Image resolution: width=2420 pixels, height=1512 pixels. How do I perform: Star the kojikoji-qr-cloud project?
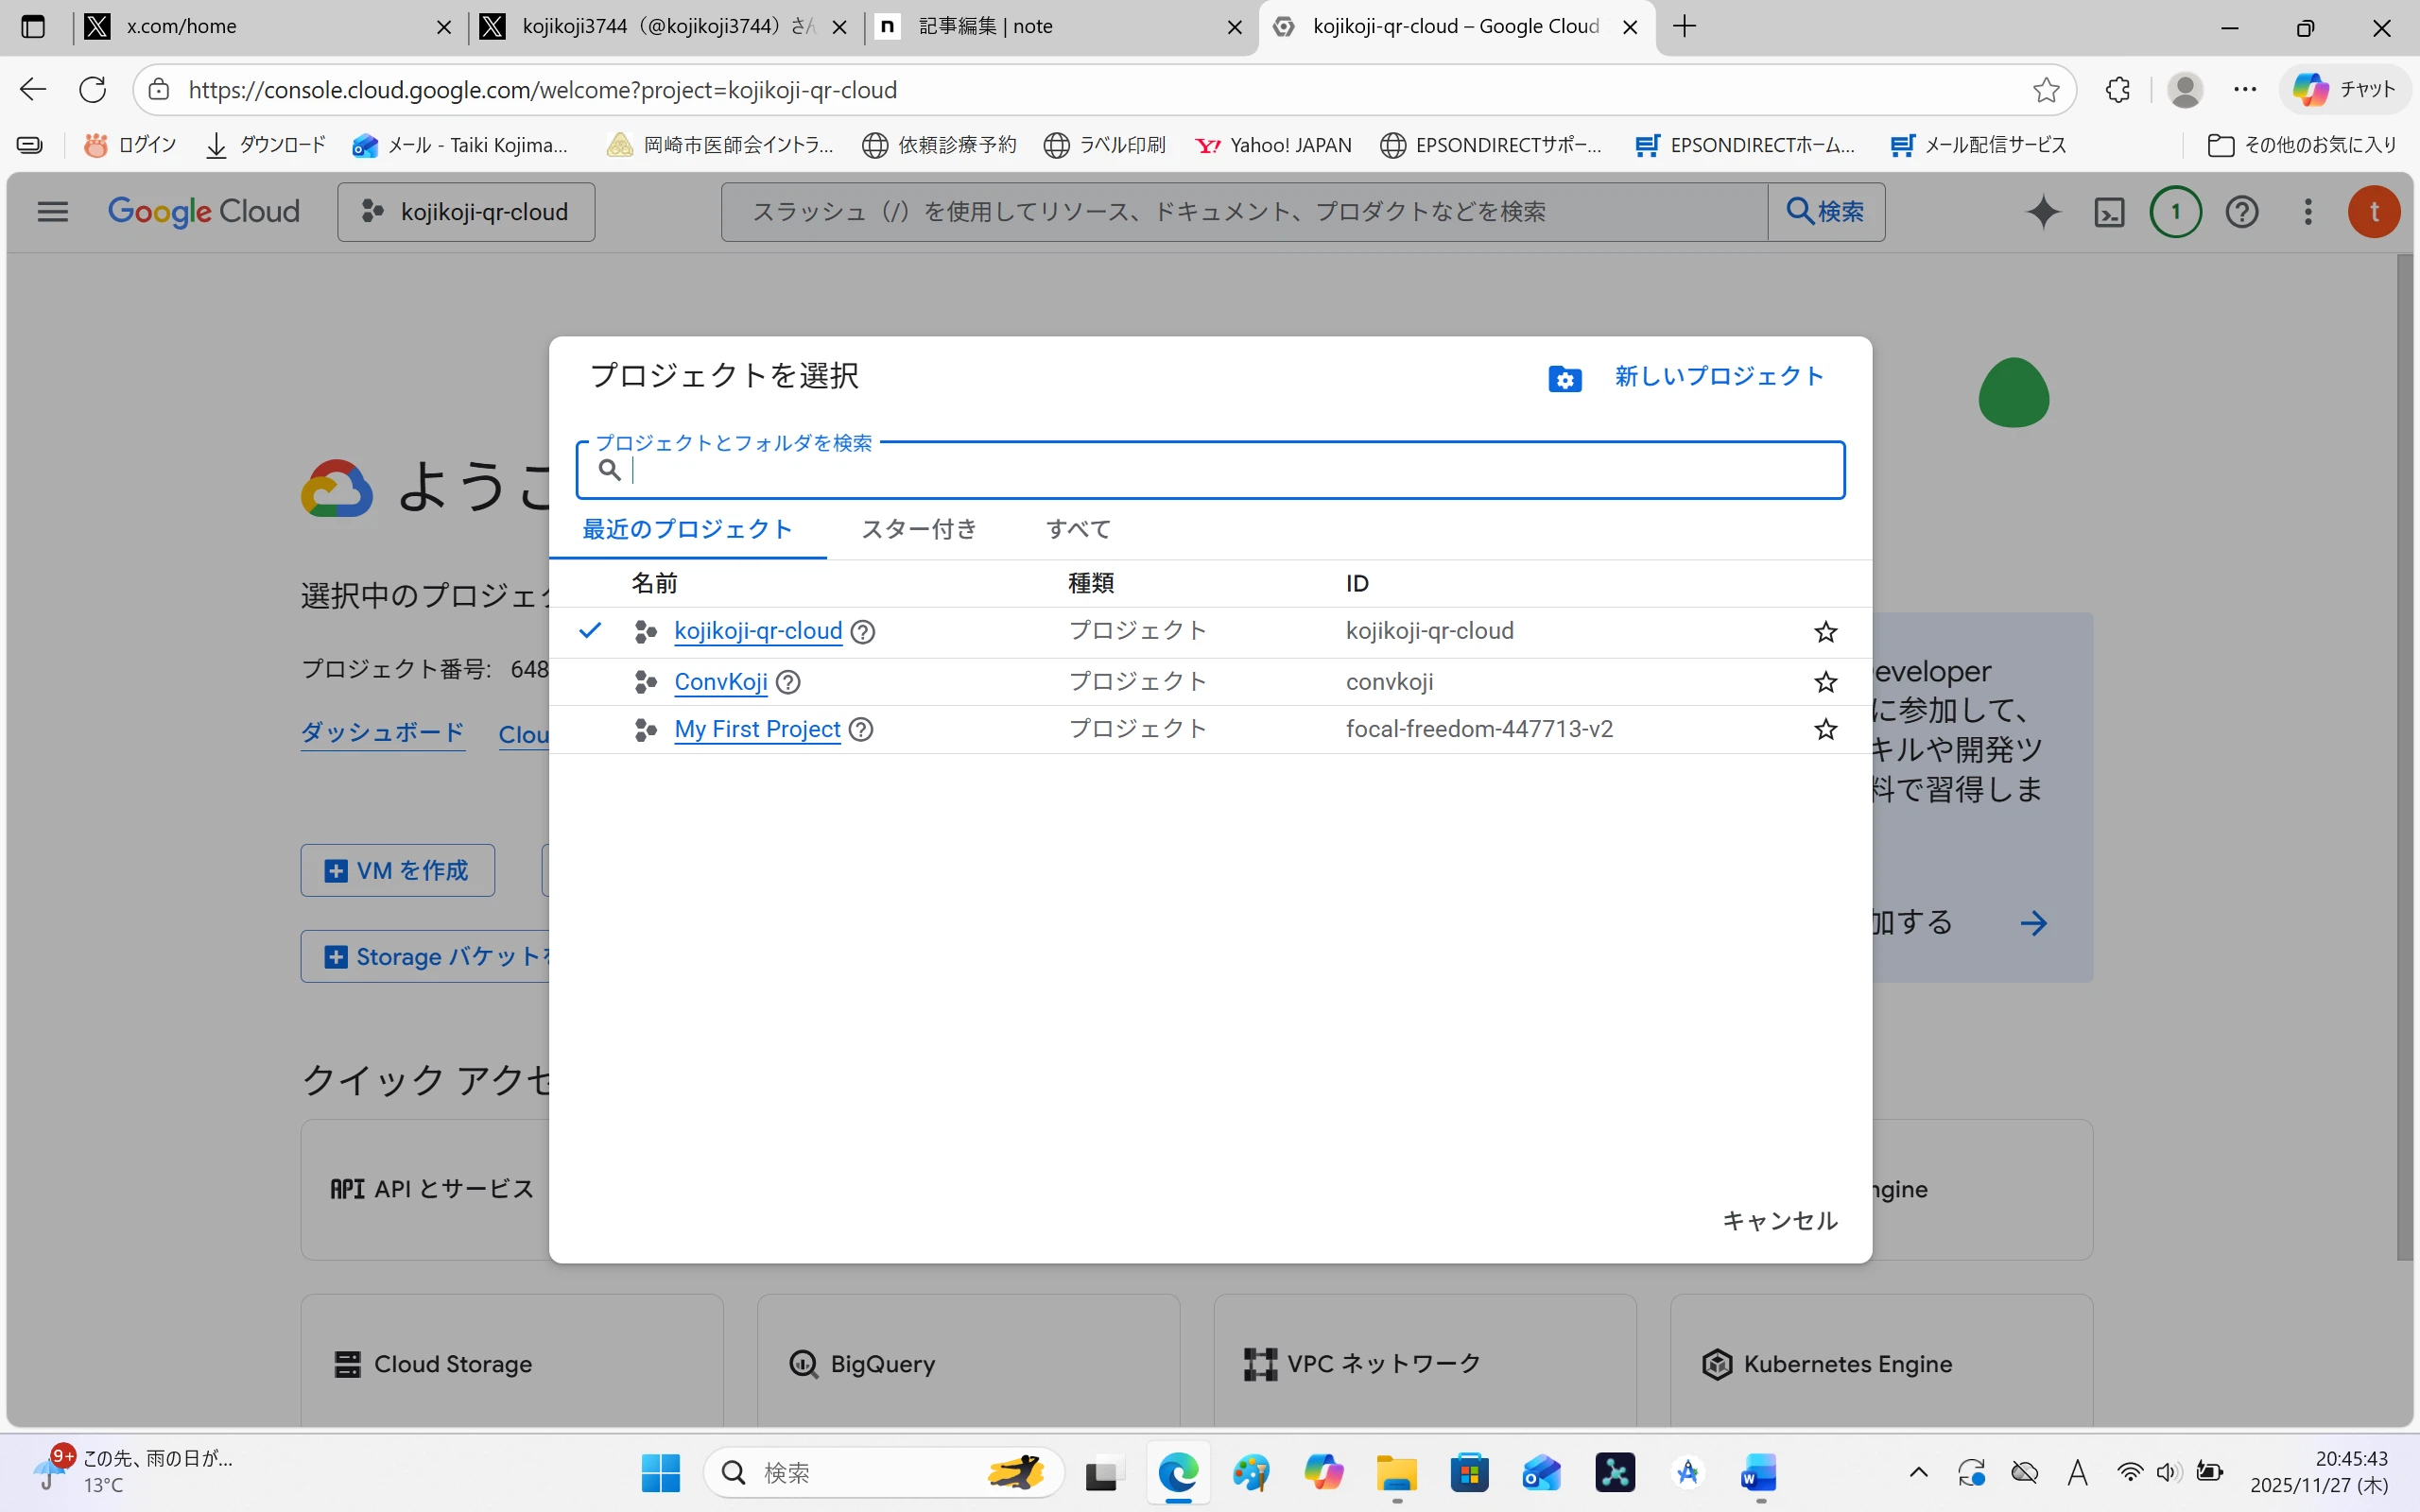click(x=1825, y=632)
